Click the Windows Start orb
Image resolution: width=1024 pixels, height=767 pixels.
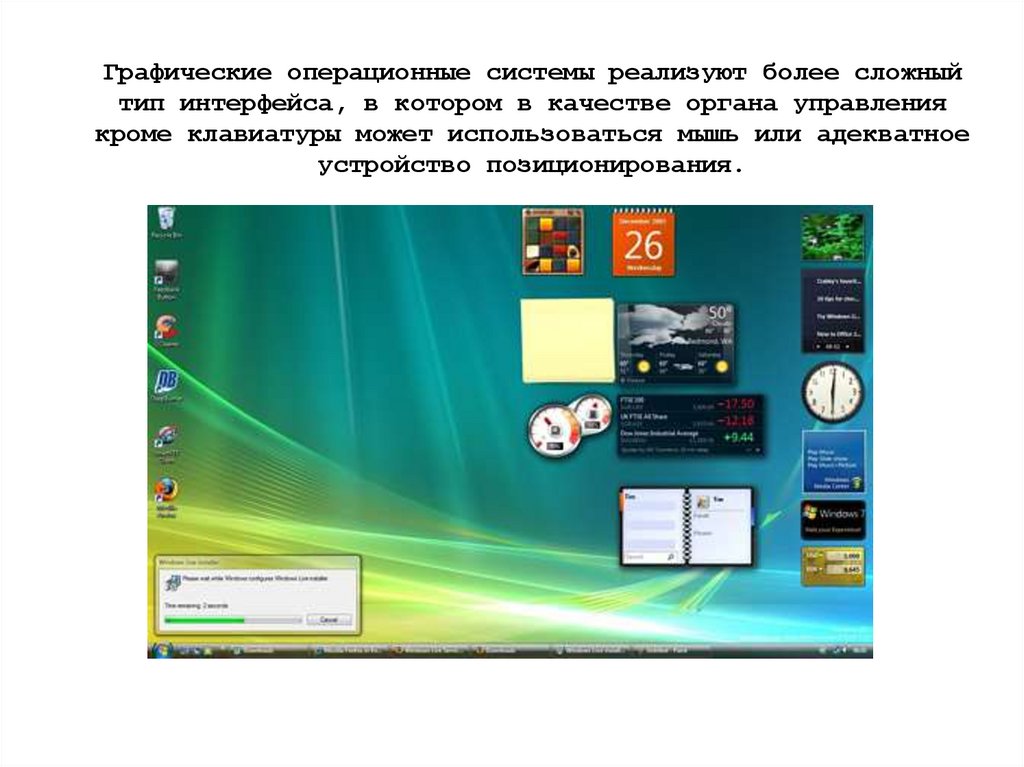point(162,650)
